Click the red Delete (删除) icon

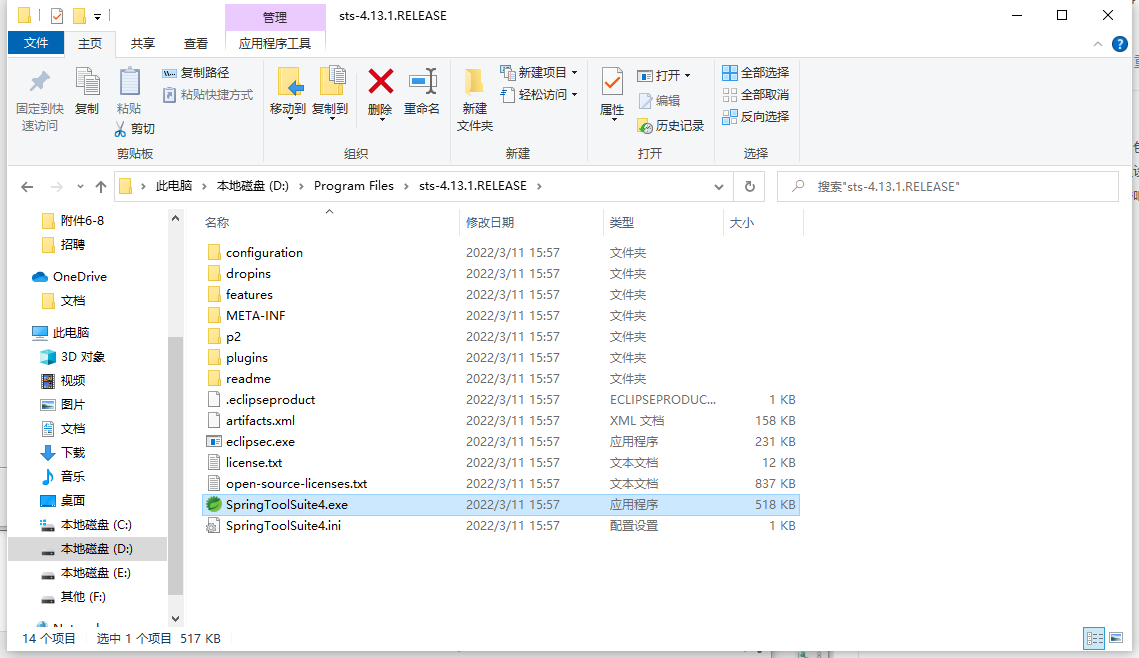coord(381,81)
